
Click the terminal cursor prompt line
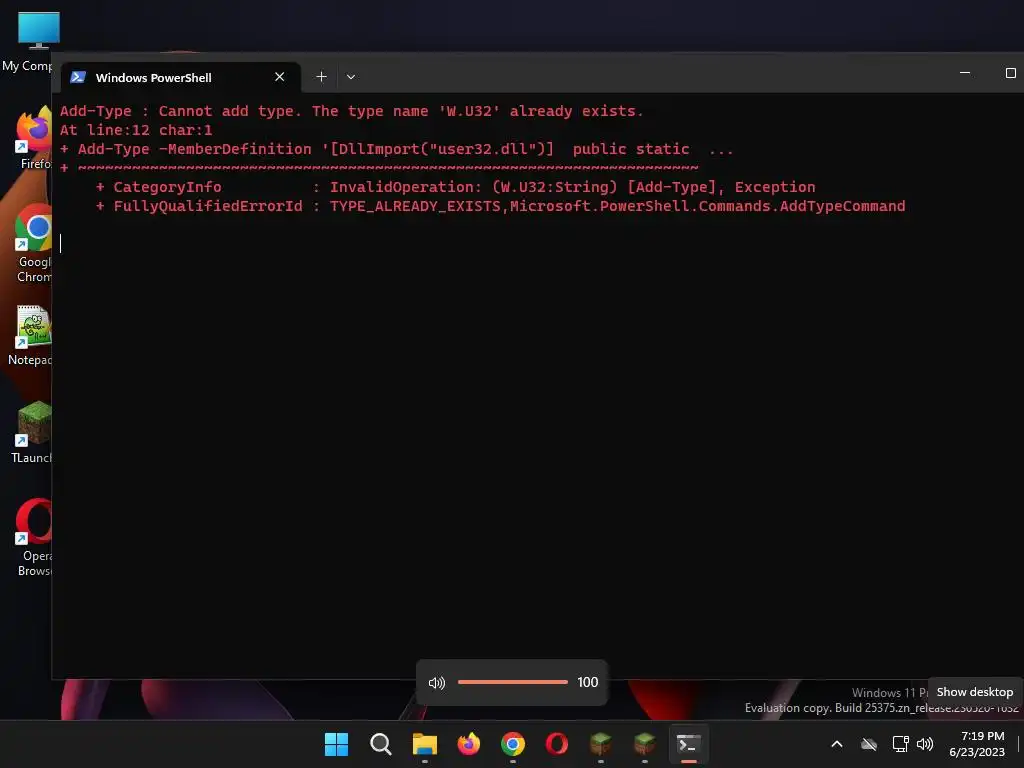coord(61,244)
